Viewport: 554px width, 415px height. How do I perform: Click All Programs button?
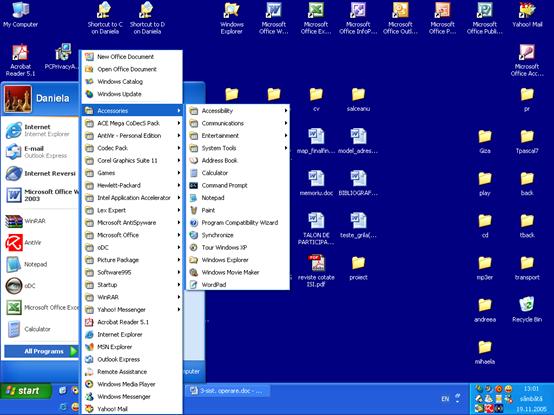pyautogui.click(x=41, y=351)
